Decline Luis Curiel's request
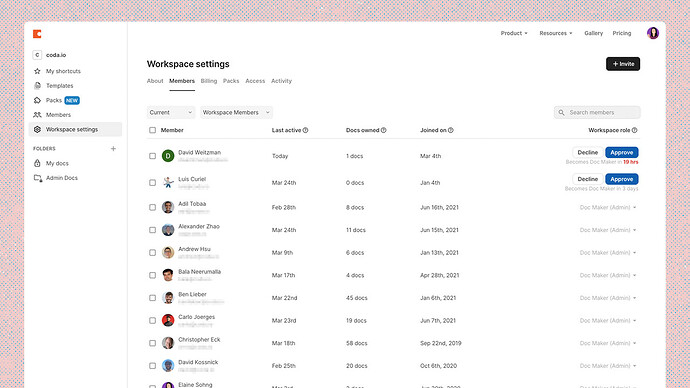The height and width of the screenshot is (388, 690). (x=587, y=179)
